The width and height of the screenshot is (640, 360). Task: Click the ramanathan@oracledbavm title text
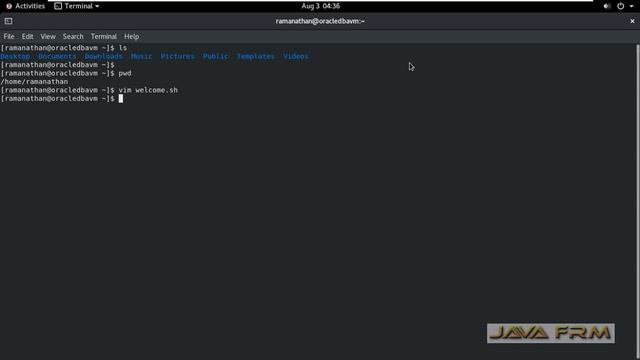320,21
